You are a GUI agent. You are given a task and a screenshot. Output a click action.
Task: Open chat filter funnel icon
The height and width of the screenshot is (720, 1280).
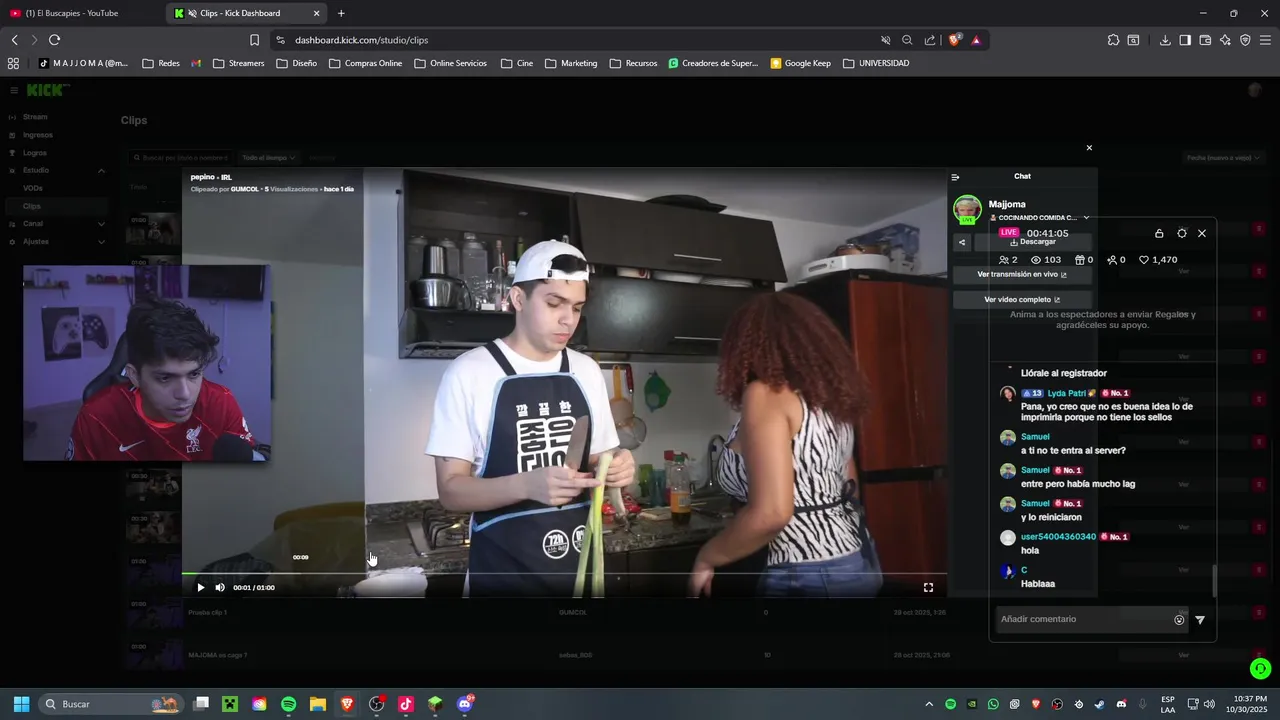pos(1200,620)
